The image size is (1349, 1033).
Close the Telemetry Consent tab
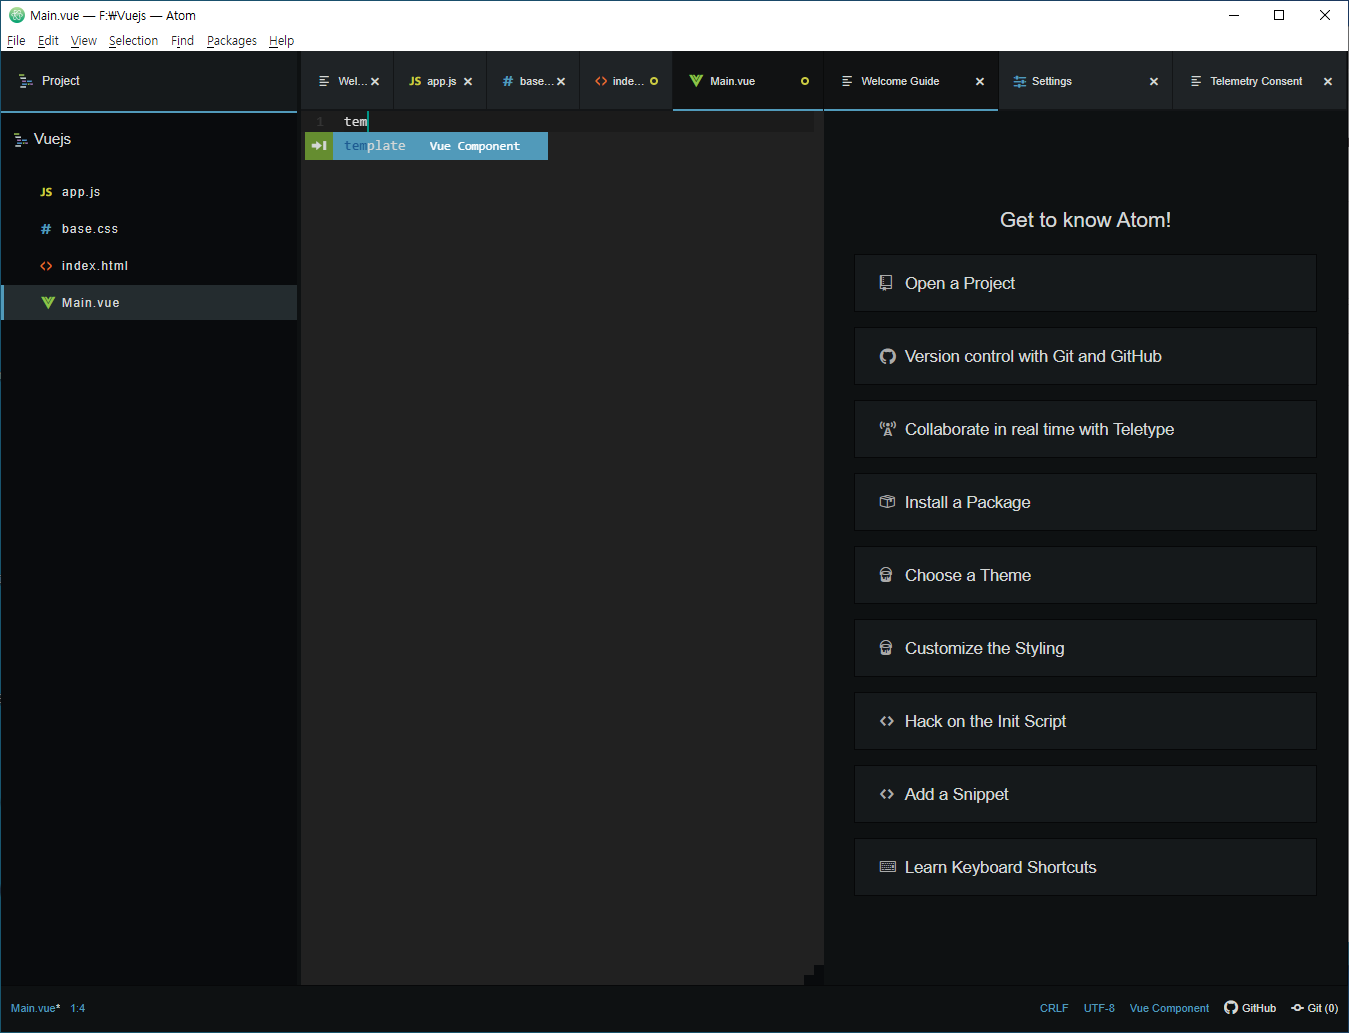tap(1328, 82)
